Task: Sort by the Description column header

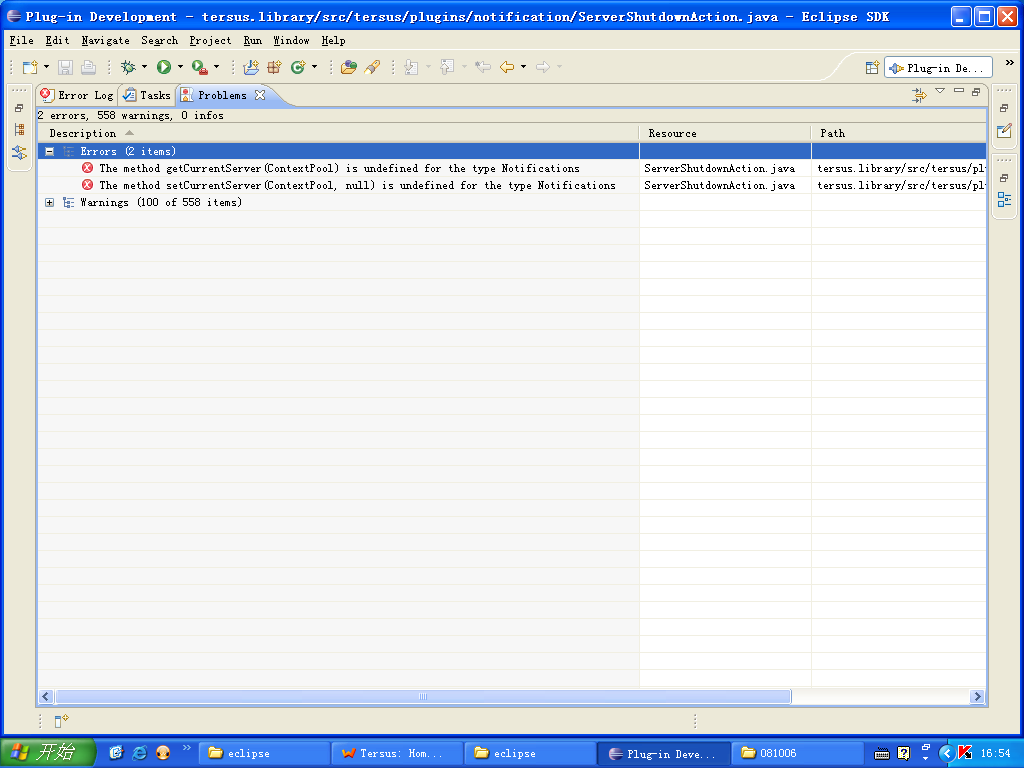Action: tap(83, 133)
